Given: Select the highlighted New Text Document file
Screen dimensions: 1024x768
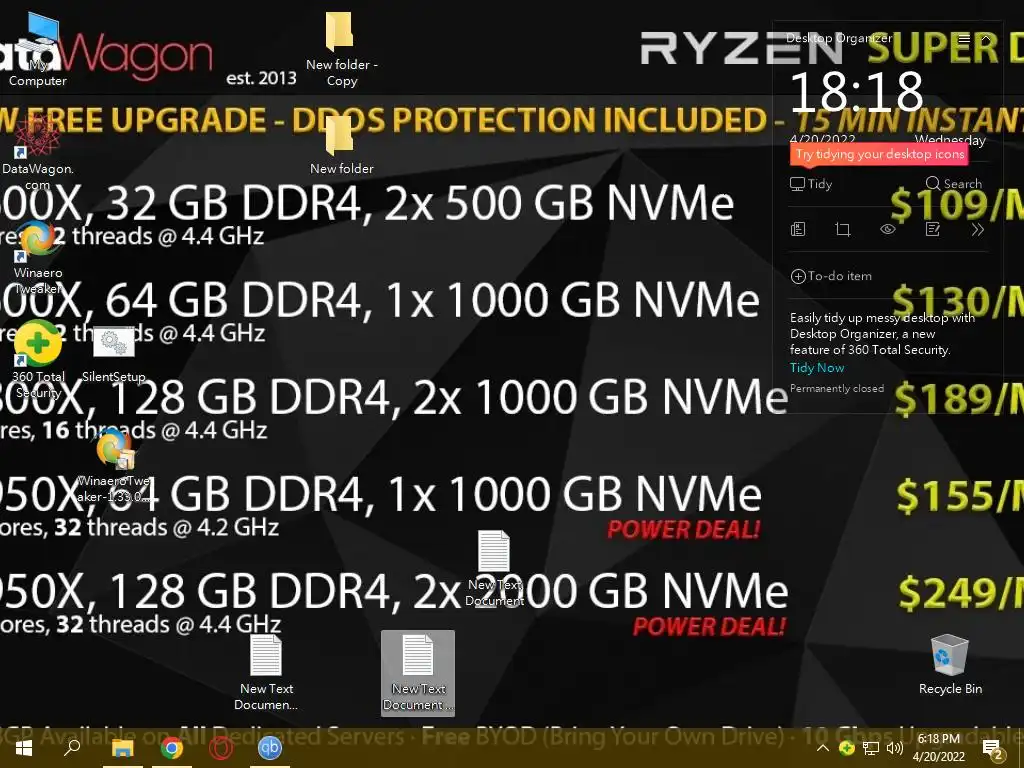Looking at the screenshot, I should click(418, 673).
